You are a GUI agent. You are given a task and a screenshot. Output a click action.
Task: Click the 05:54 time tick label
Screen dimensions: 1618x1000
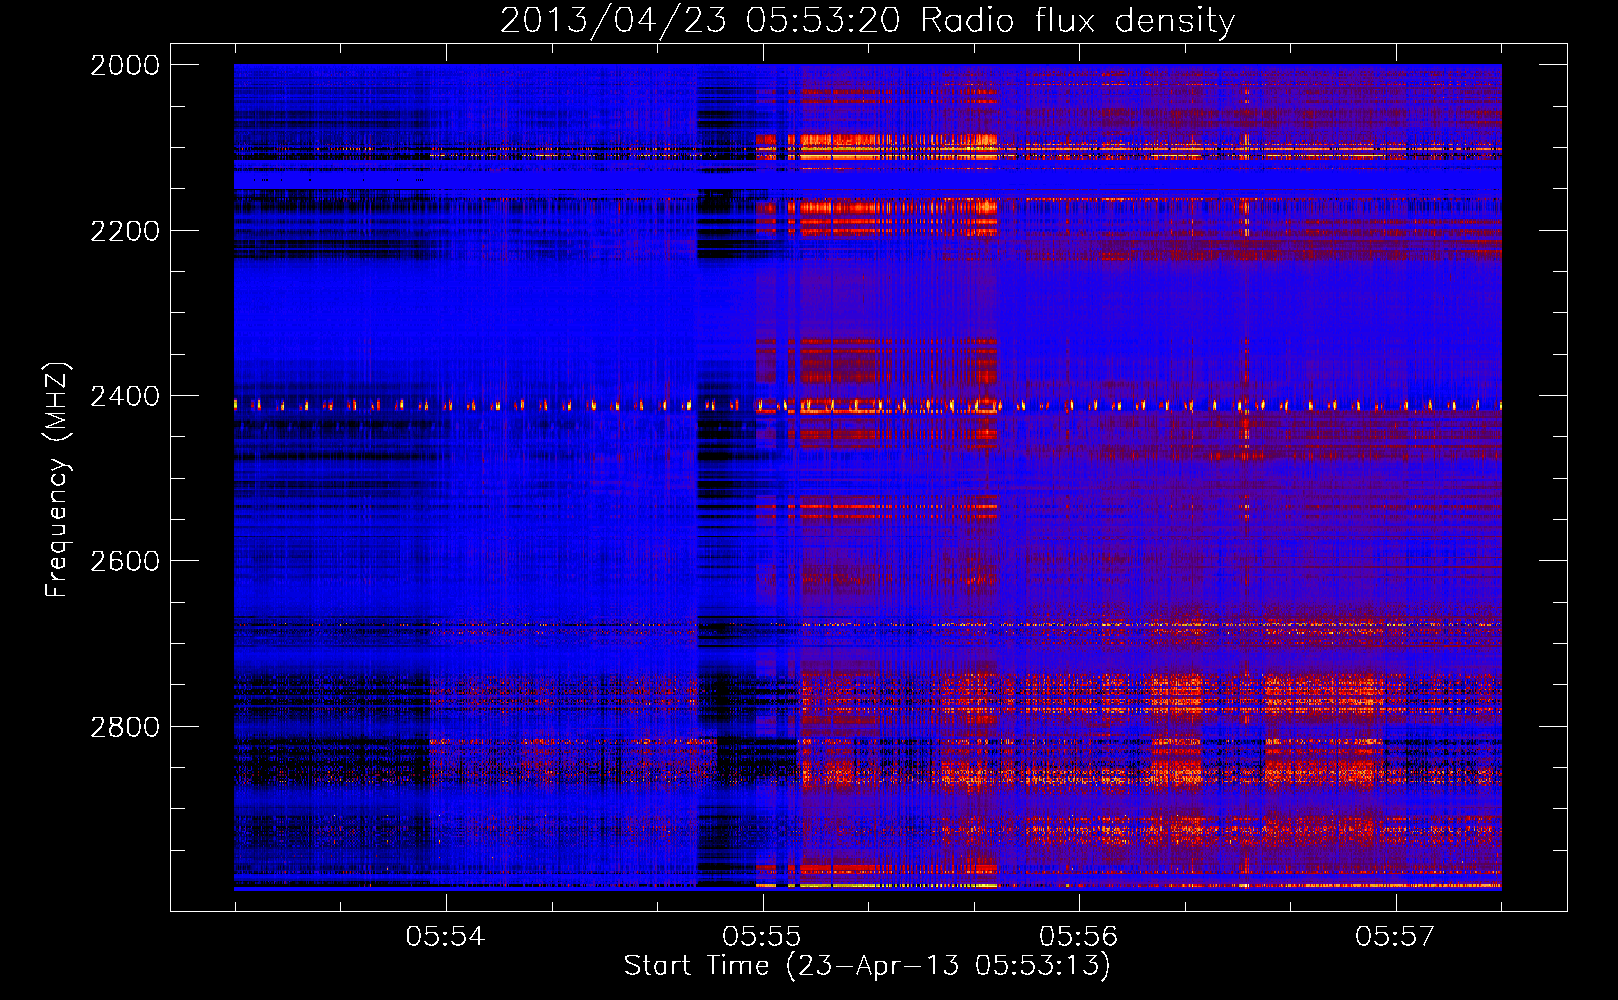coord(445,936)
